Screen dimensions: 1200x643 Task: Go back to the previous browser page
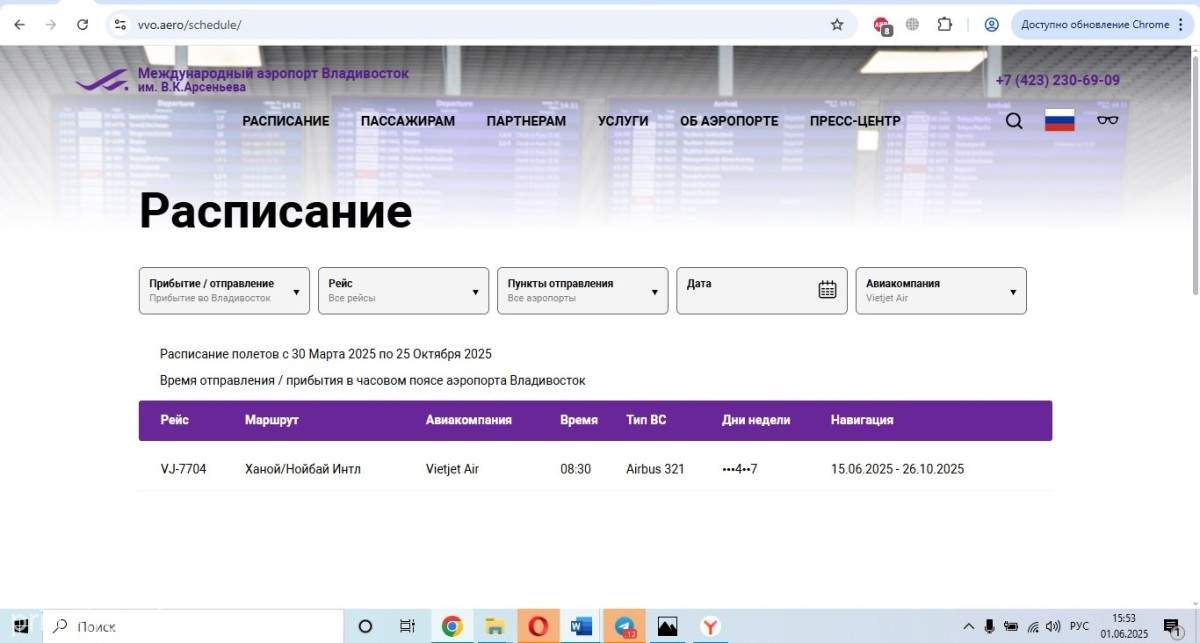tap(20, 25)
